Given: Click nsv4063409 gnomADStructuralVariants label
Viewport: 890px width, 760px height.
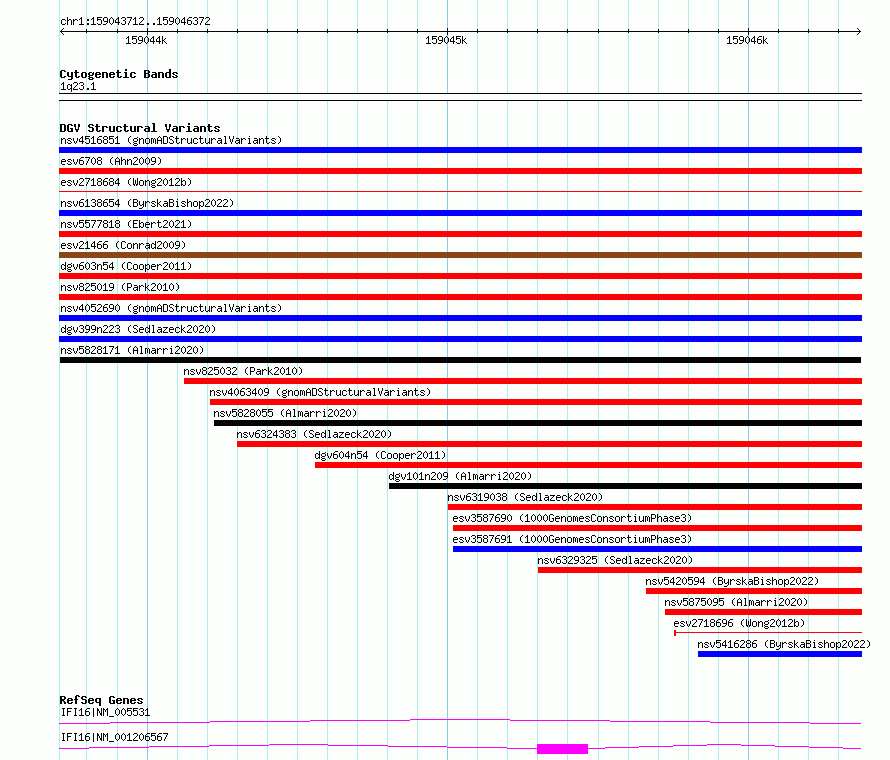Looking at the screenshot, I should click(x=320, y=392).
